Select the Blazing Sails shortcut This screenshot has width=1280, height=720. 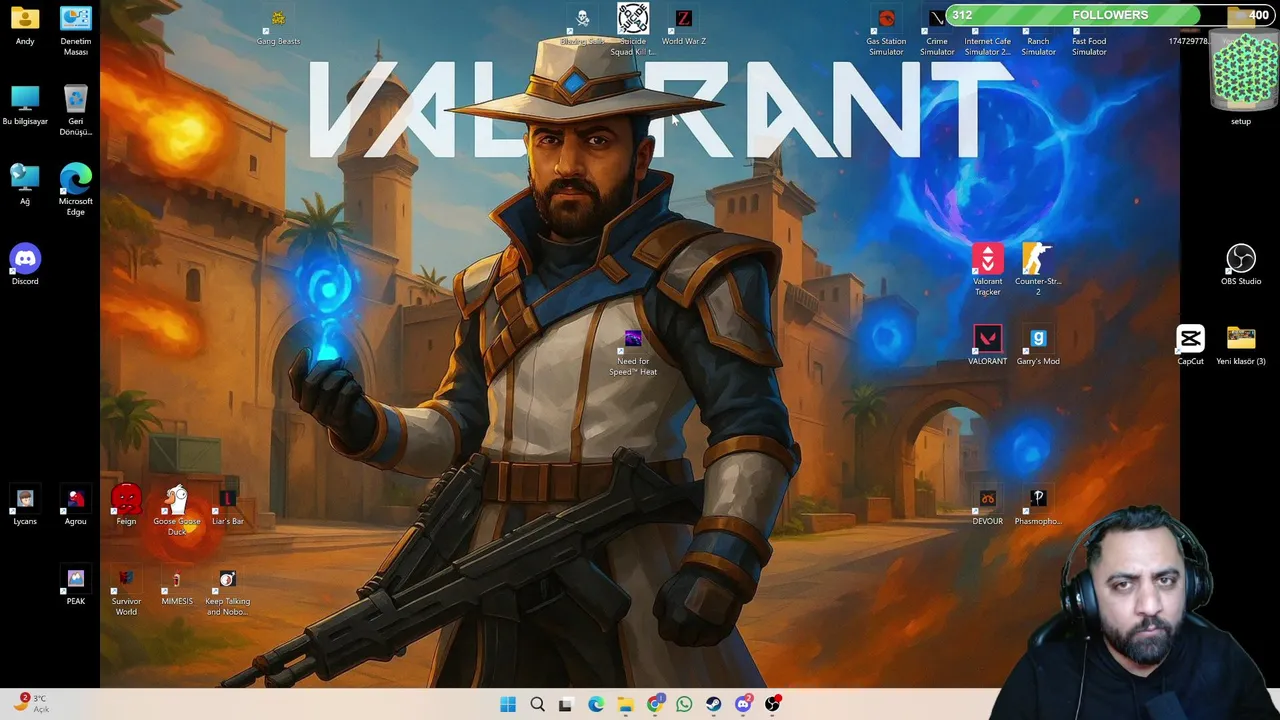click(582, 27)
